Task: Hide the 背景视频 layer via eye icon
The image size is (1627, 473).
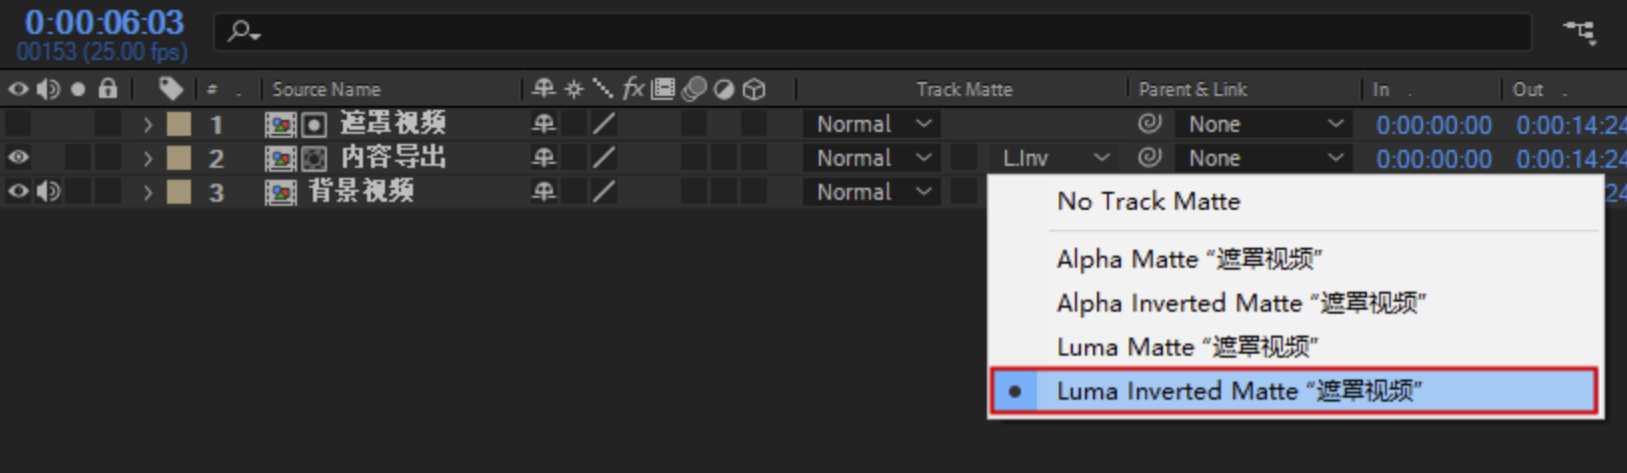Action: (x=18, y=191)
